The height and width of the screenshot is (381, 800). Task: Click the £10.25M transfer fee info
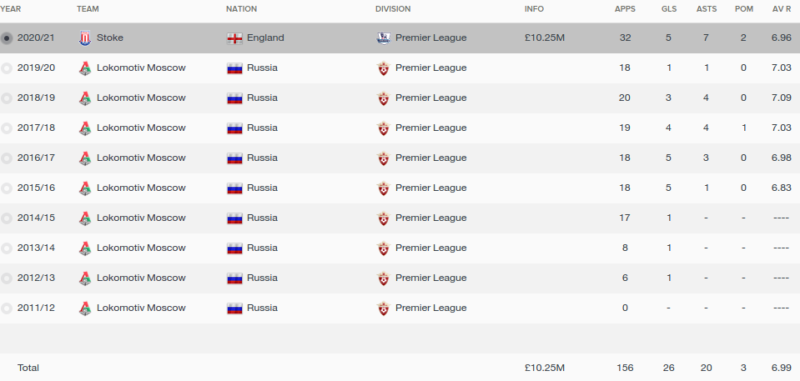point(544,38)
